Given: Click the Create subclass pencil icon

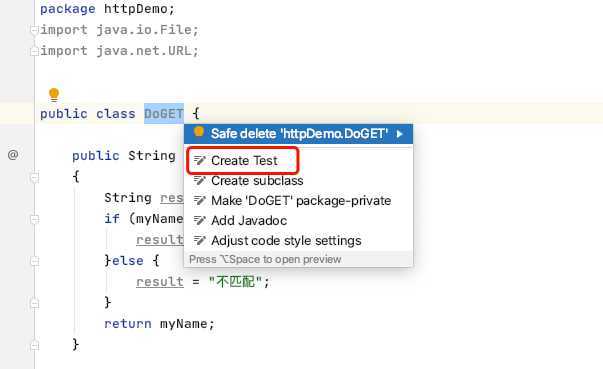Looking at the screenshot, I should click(x=200, y=181).
